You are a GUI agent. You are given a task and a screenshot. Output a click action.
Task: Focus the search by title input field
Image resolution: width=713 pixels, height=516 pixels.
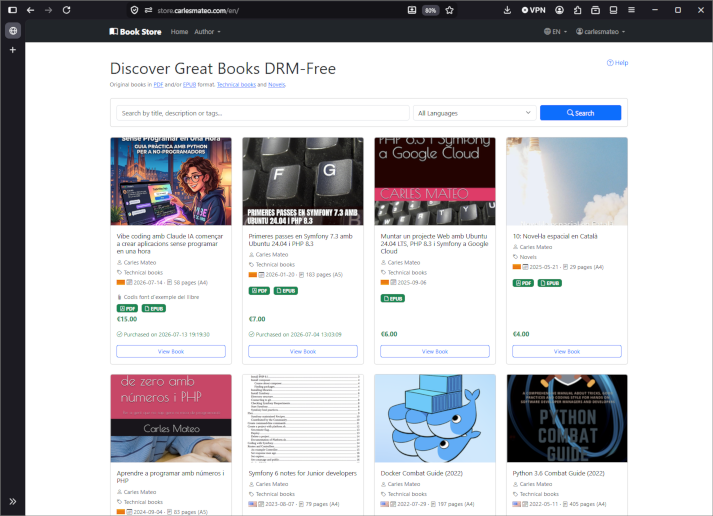tap(263, 113)
